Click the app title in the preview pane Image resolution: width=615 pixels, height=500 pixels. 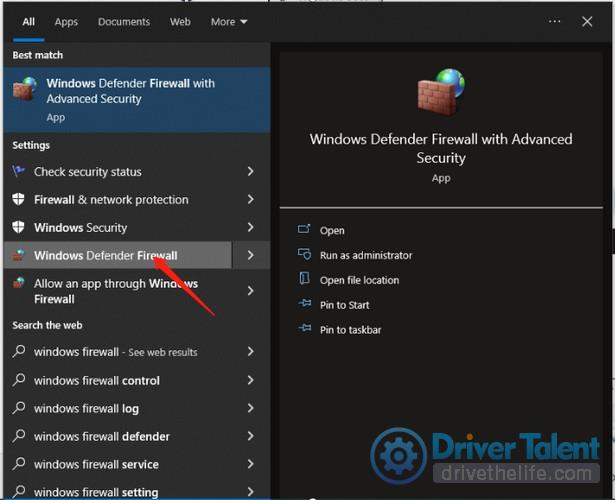441,149
